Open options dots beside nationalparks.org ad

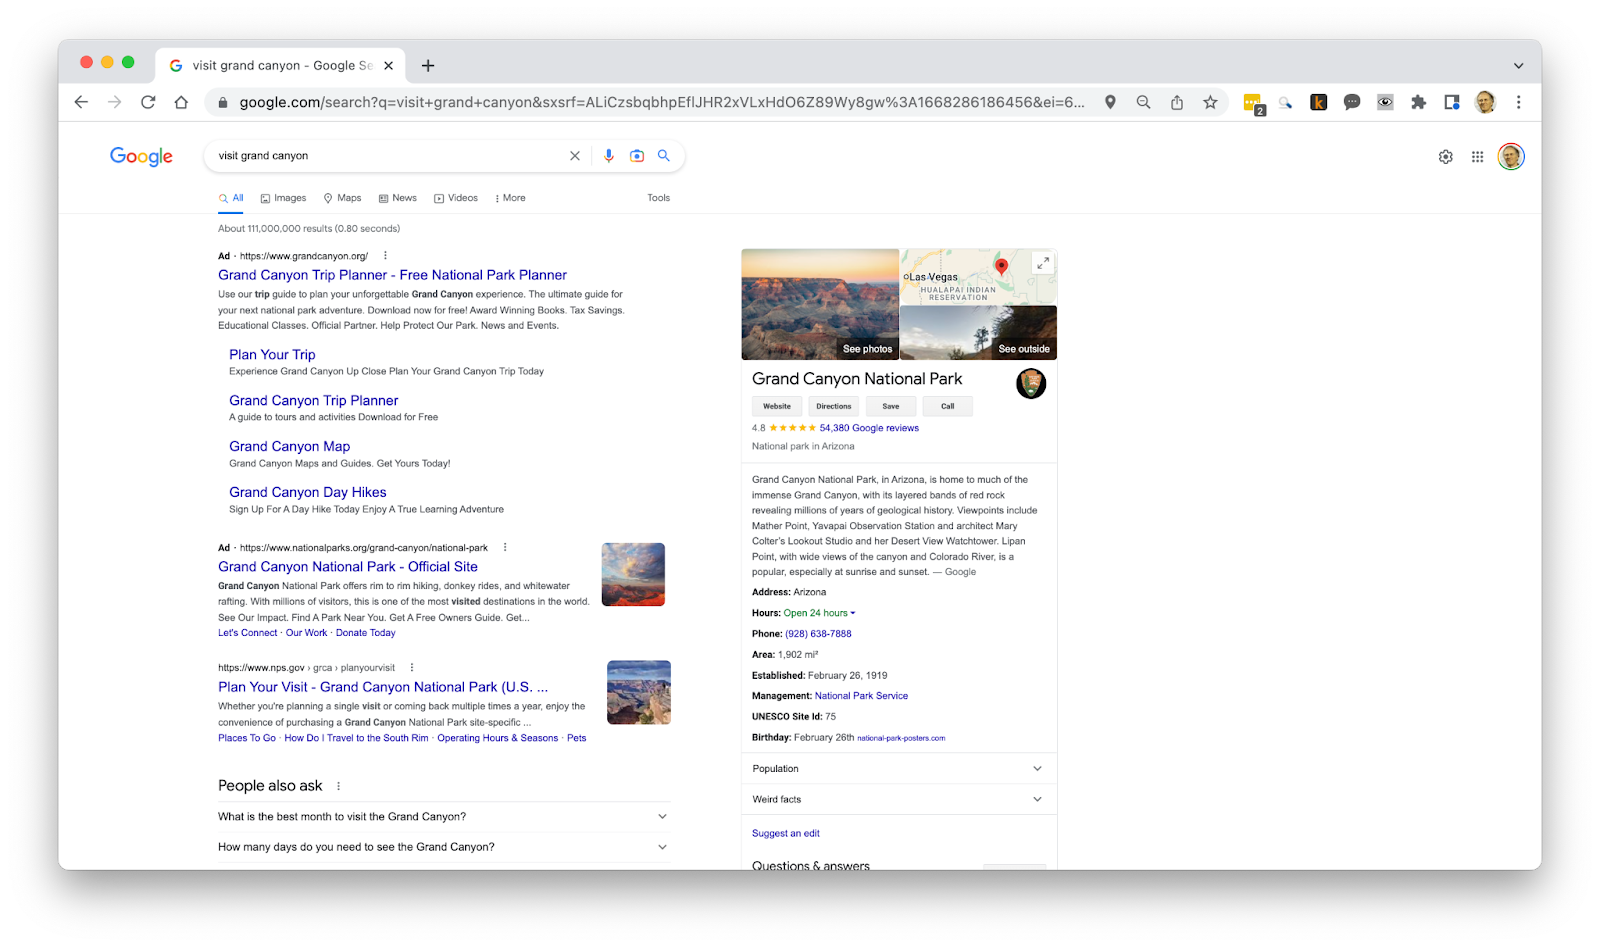(505, 548)
